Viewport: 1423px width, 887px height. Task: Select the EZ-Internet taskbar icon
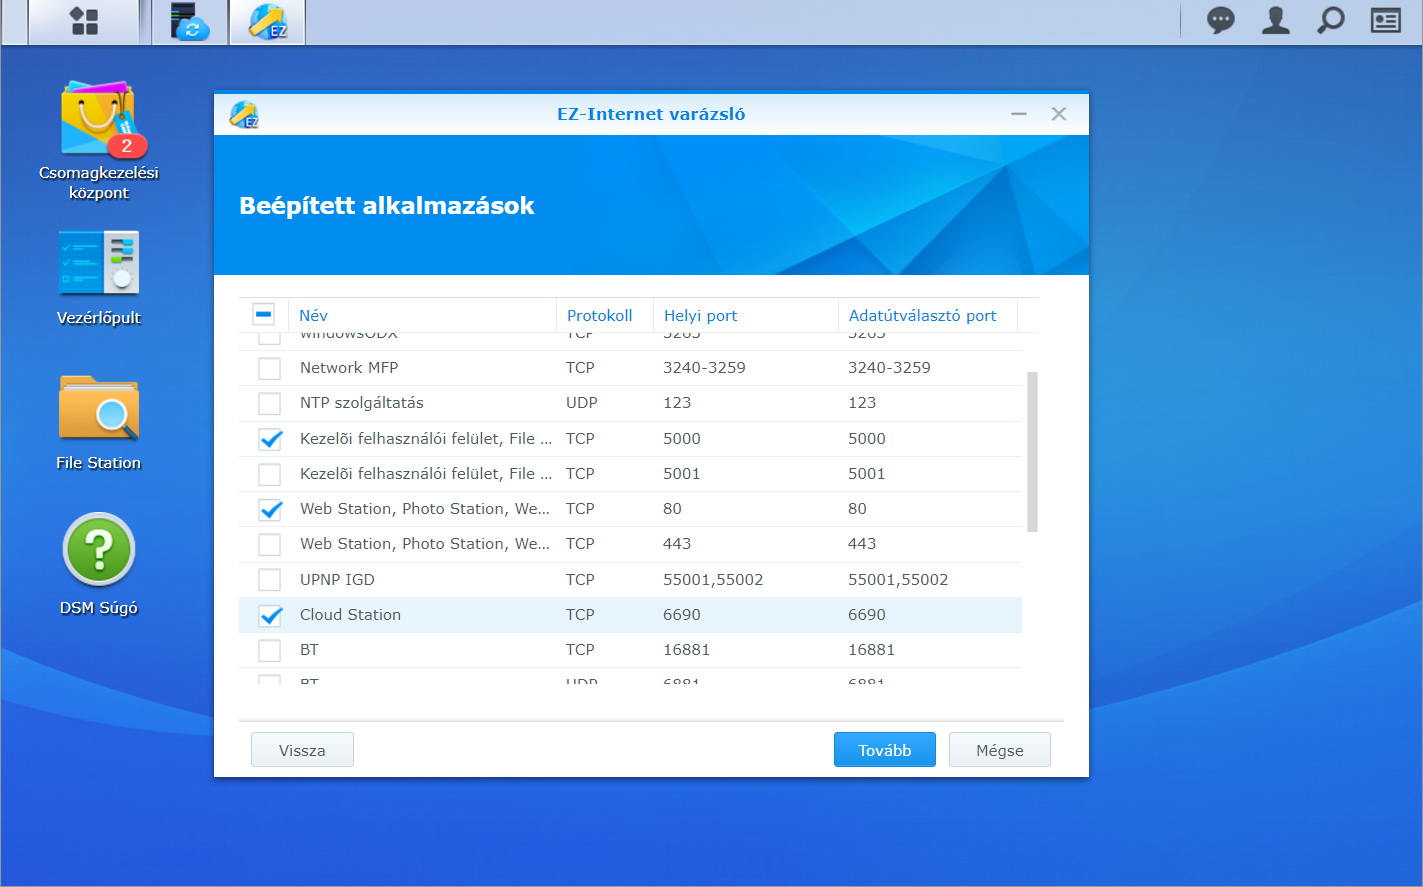point(267,22)
